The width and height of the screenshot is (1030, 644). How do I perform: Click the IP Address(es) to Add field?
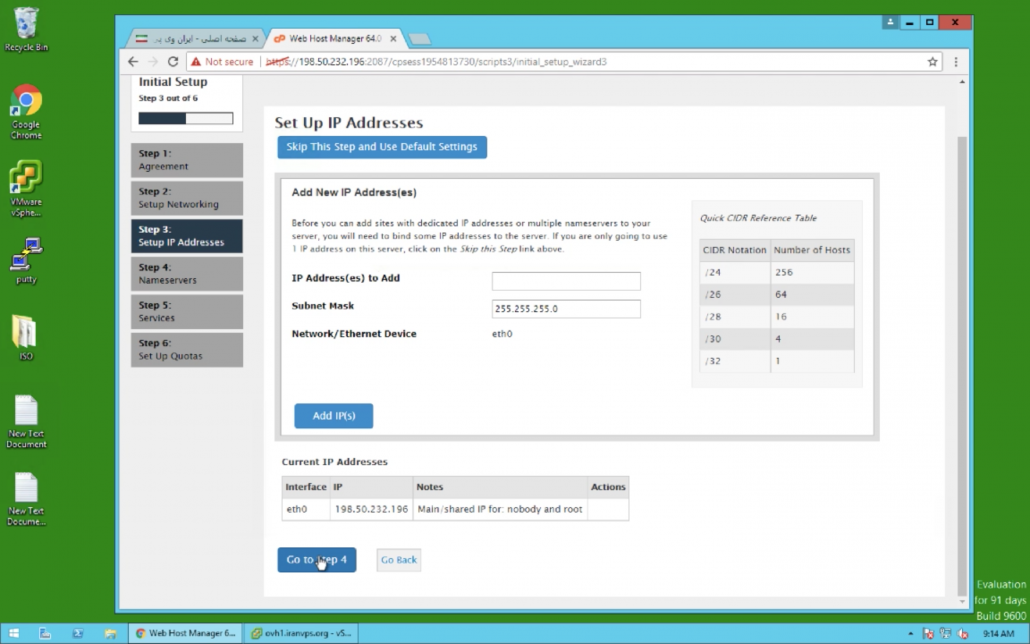(x=566, y=282)
